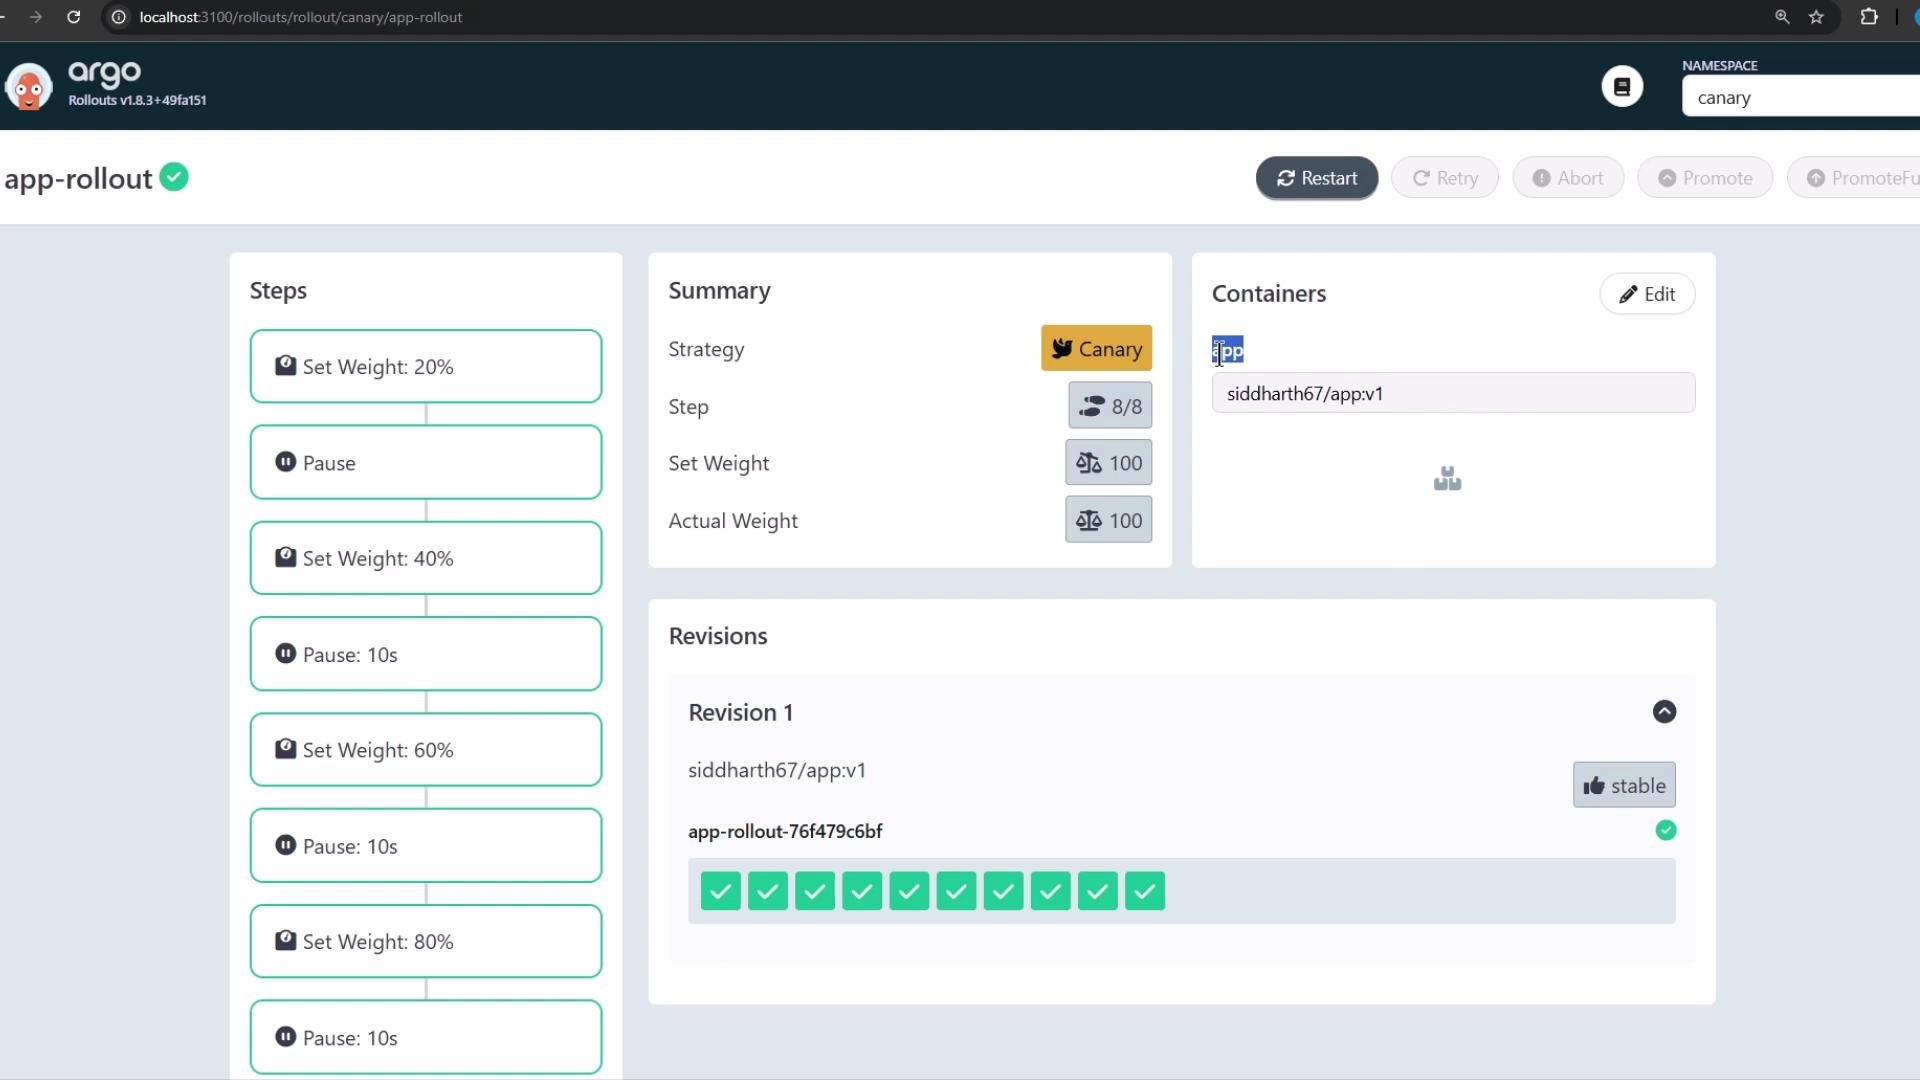Image resolution: width=1920 pixels, height=1080 pixels.
Task: Click the app-rollout-76f479c6bf replicaset name
Action: (785, 832)
